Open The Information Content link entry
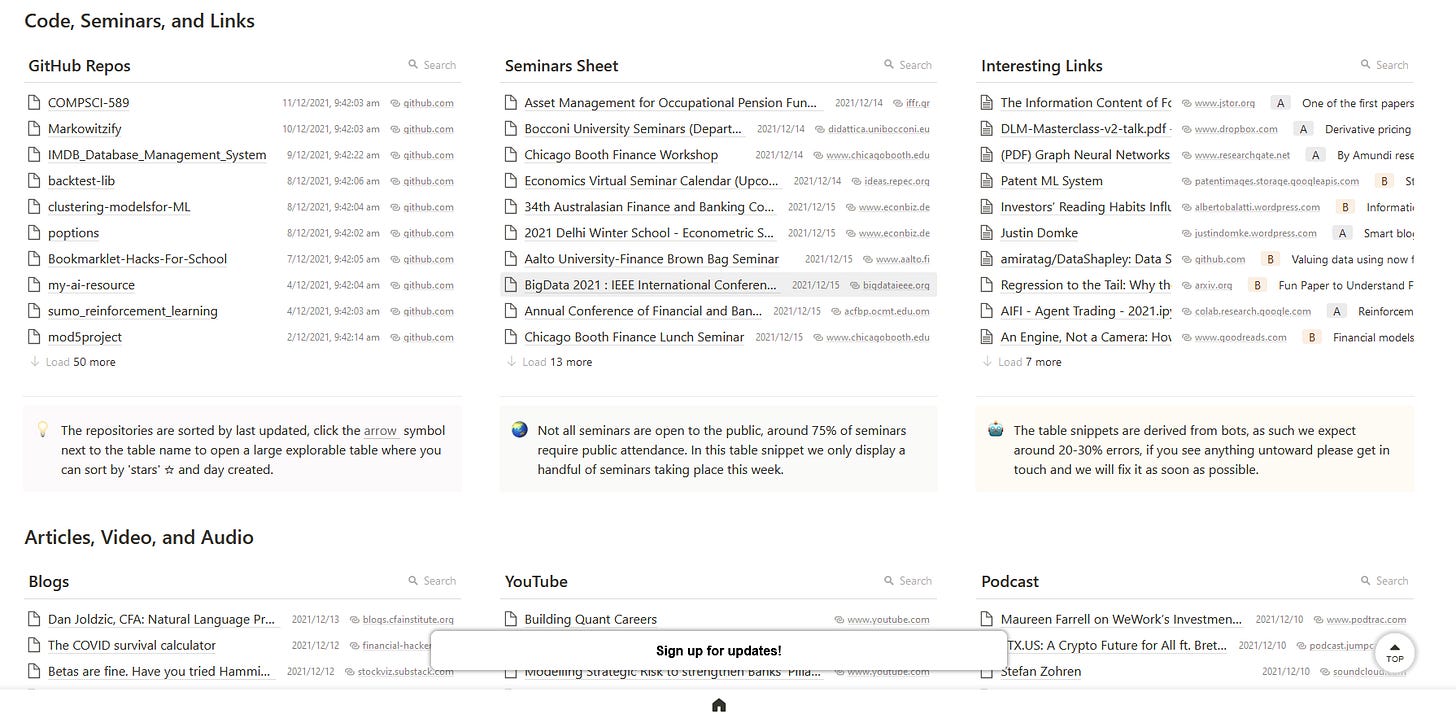 (x=1086, y=103)
